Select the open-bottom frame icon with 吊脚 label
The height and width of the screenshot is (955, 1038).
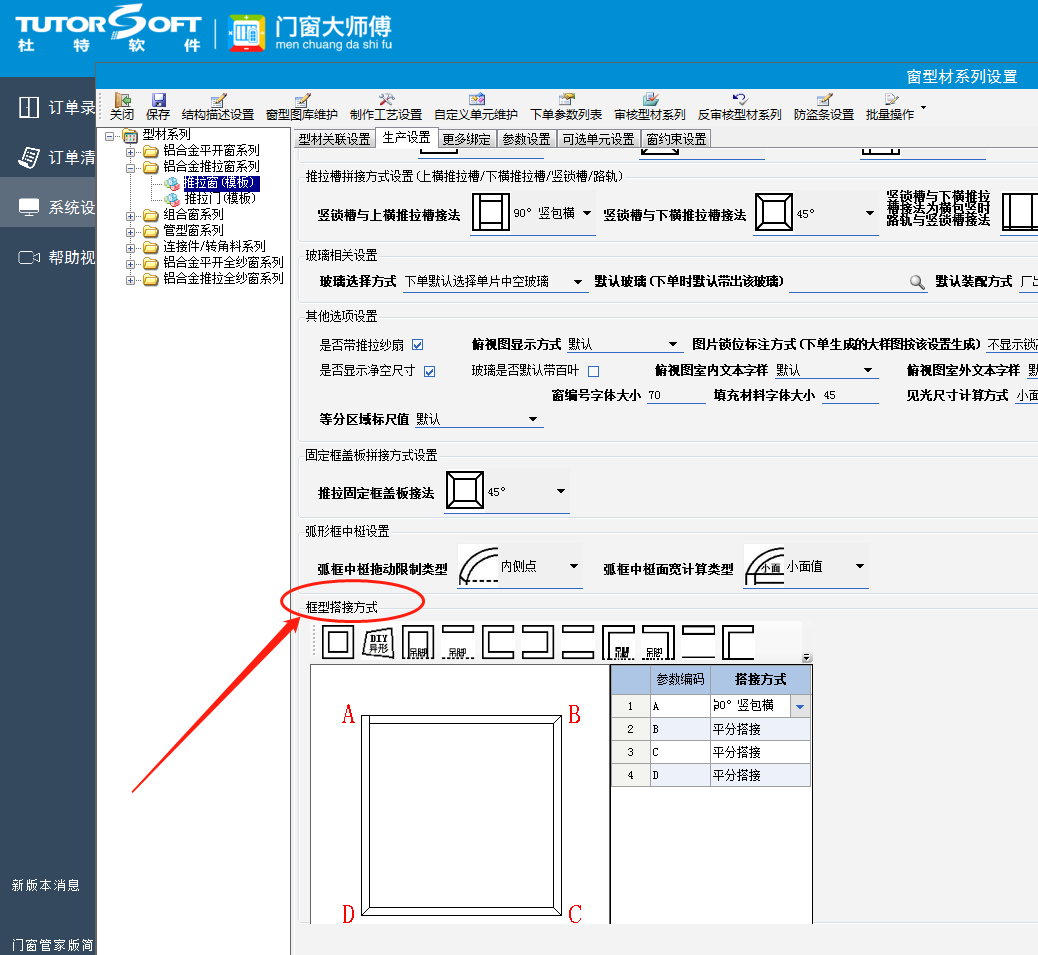tap(418, 642)
